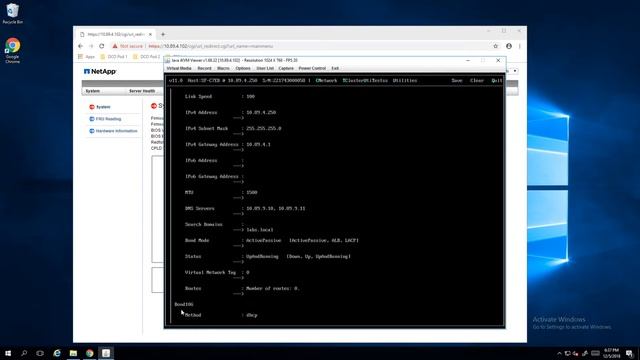Click the MTU value 1500
Viewport: 640px width, 360px height.
[252, 192]
